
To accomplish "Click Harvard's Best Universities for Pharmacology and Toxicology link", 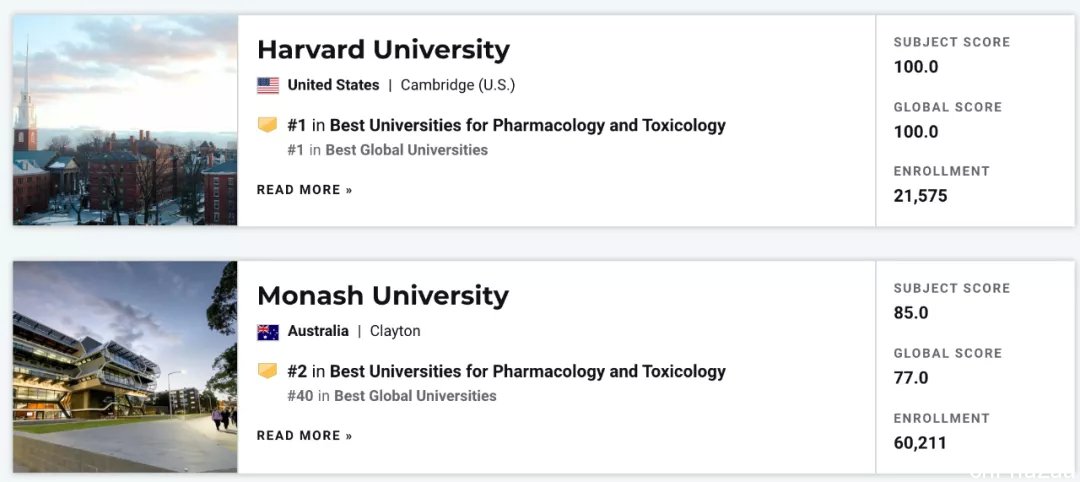I will (x=528, y=125).
